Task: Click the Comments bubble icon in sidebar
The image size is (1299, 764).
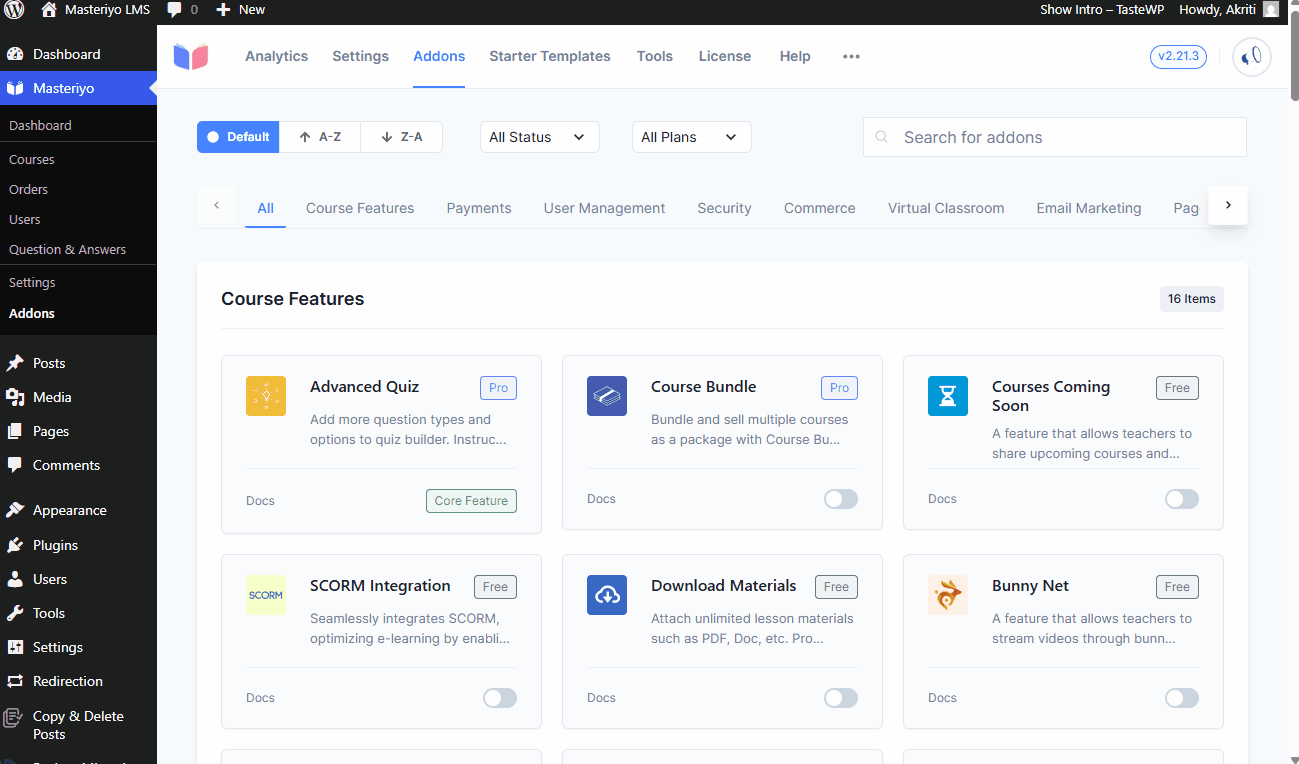Action: click(15, 465)
